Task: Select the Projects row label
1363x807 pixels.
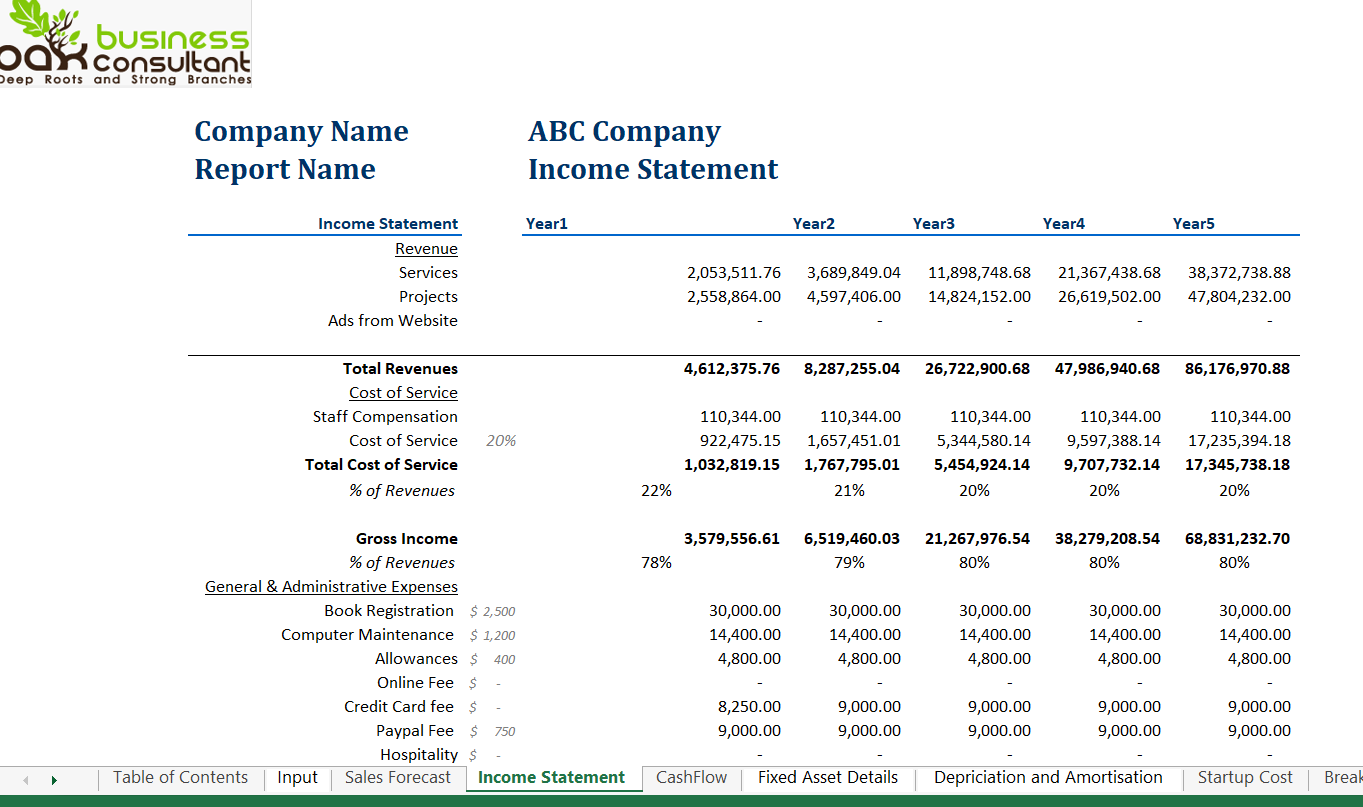Action: click(428, 297)
